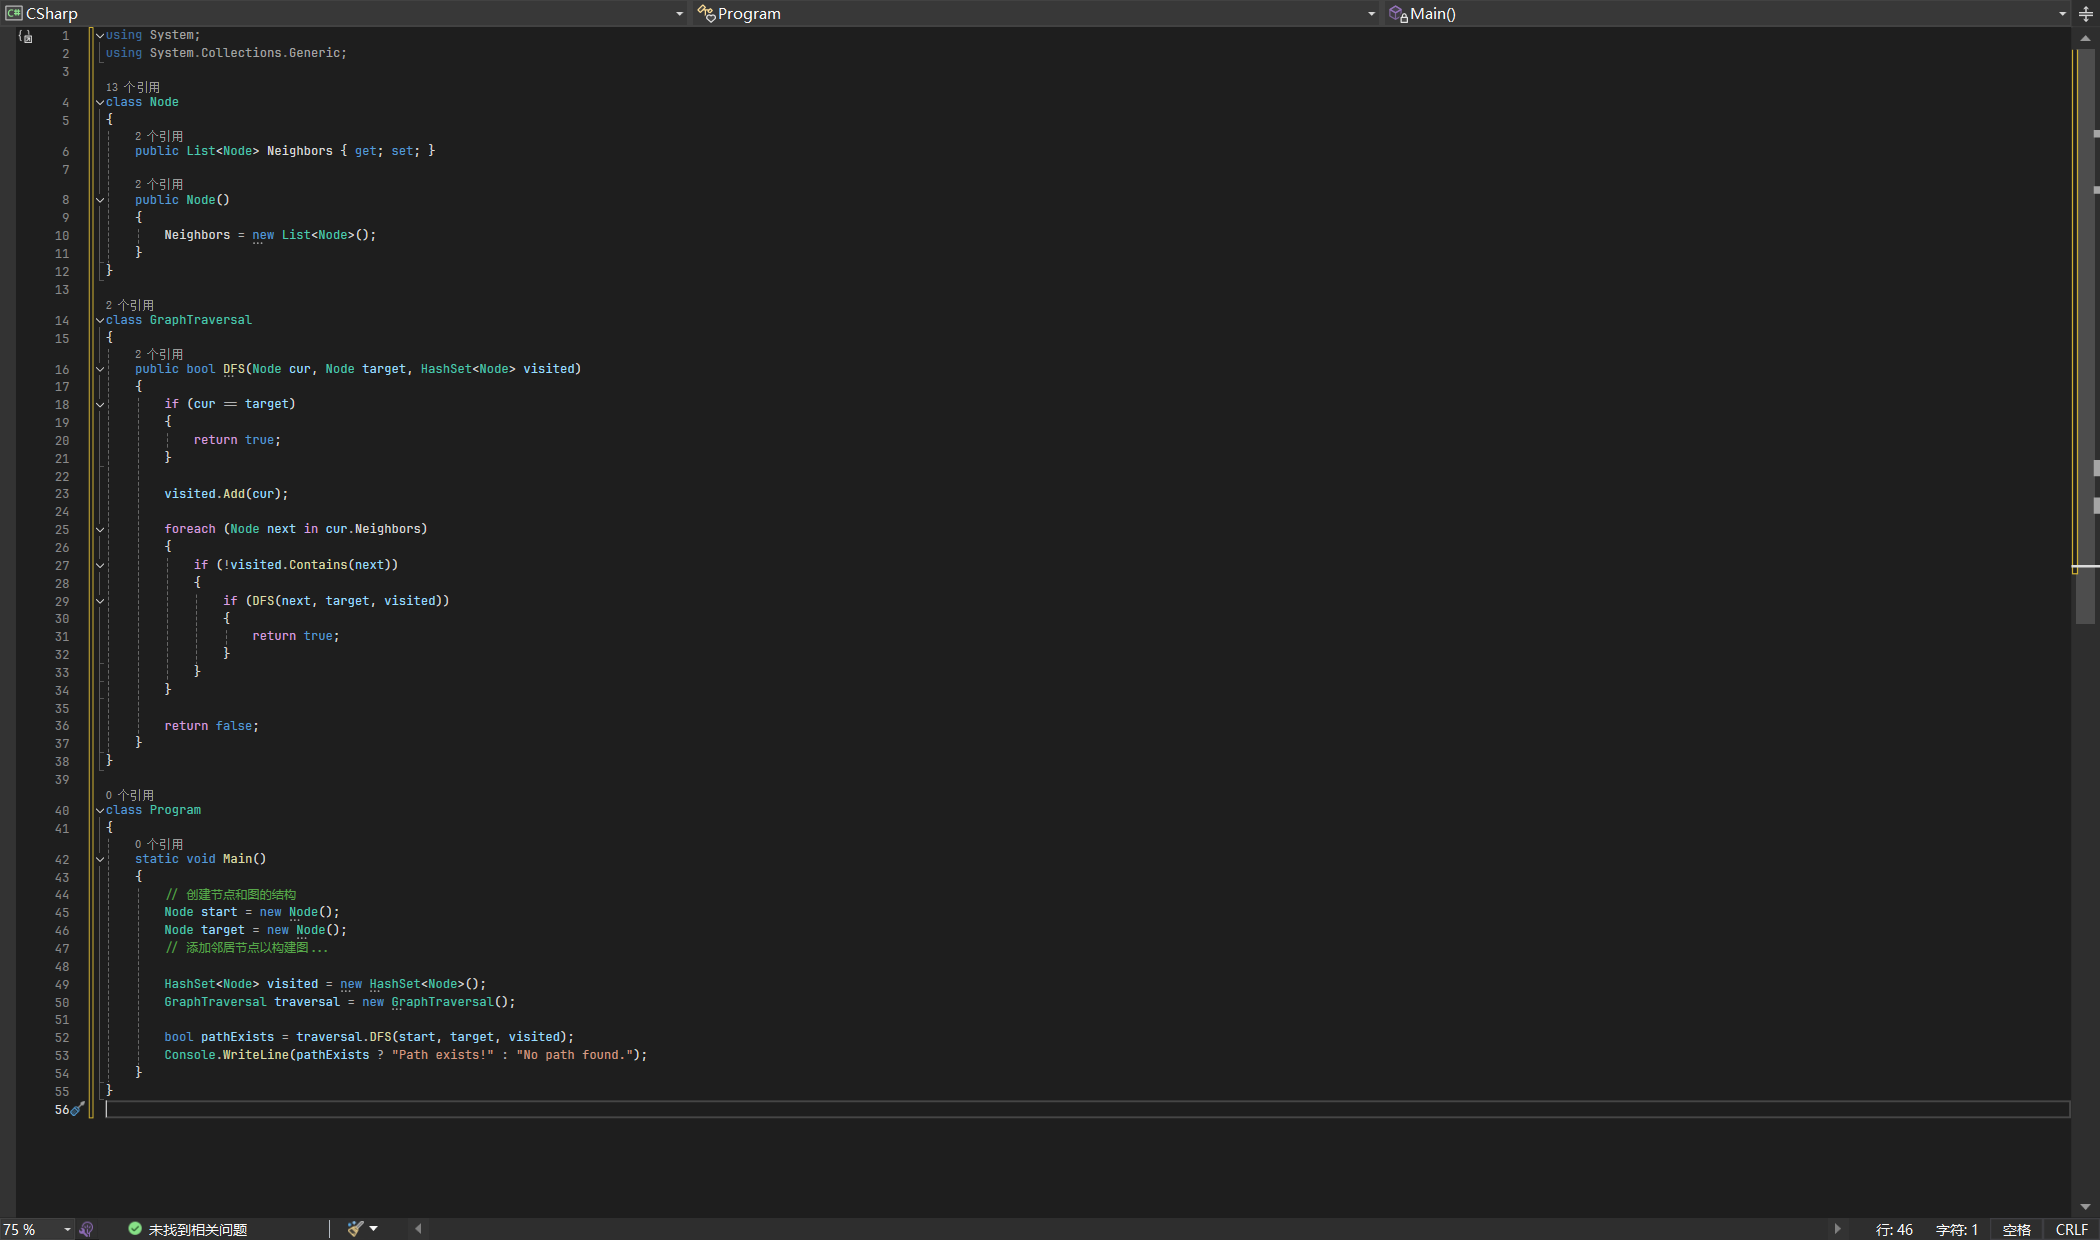The width and height of the screenshot is (2100, 1240).
Task: Collapse the class GraphTraversal block
Action: point(100,321)
